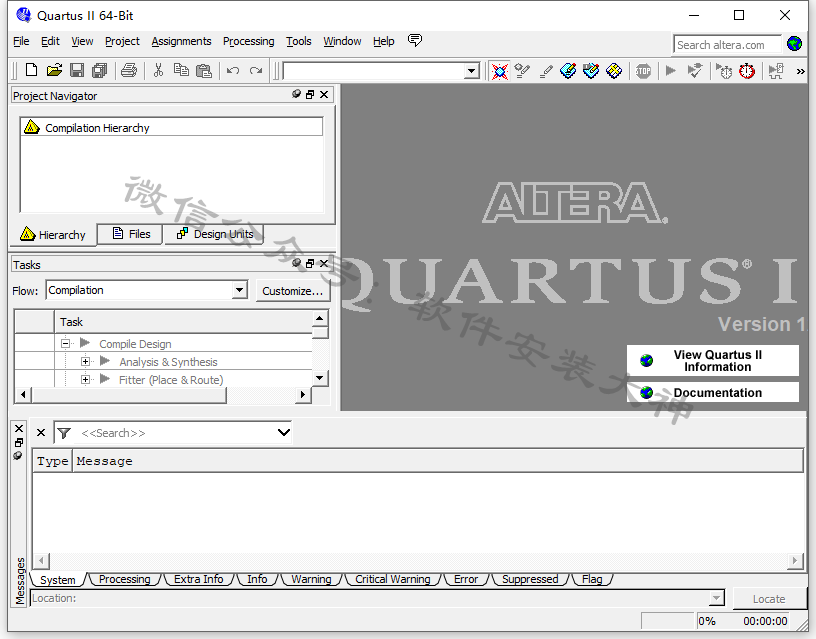Open the message Search dropdown arrow
816x639 pixels.
point(284,432)
